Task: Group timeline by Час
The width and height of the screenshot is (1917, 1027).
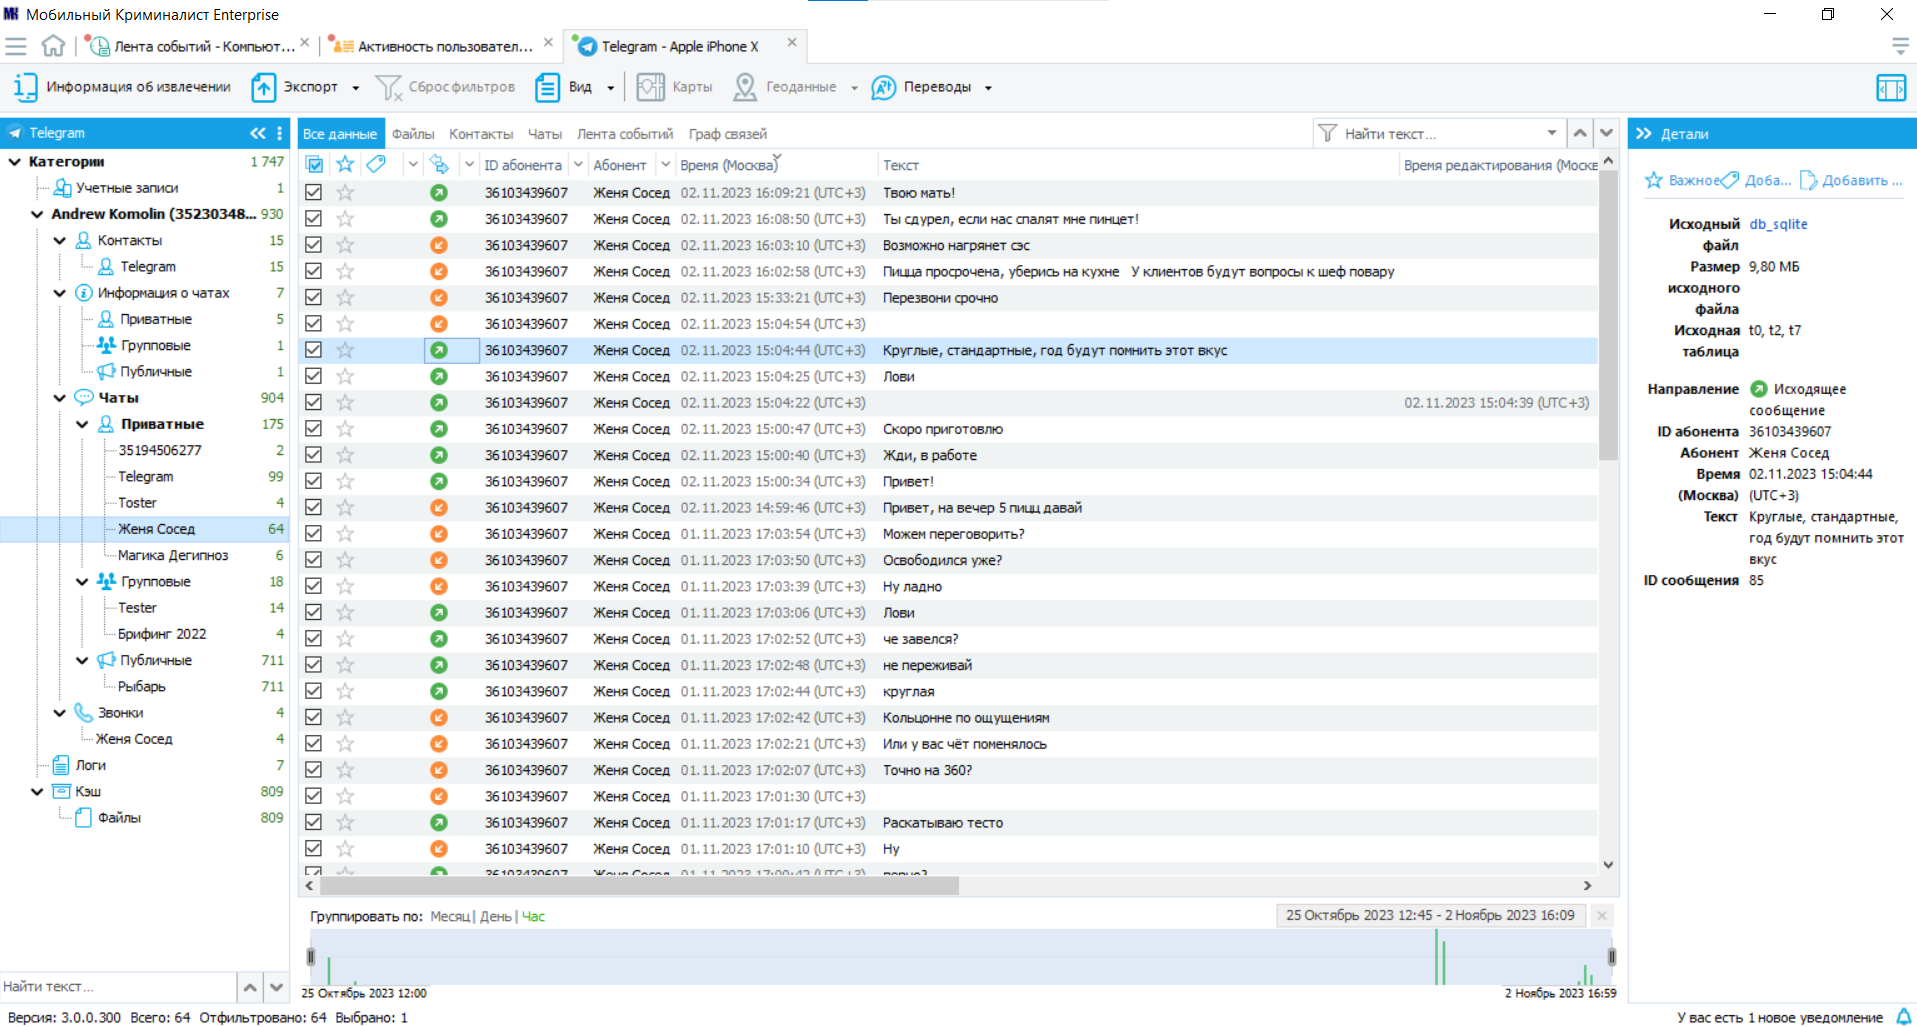Action: click(x=533, y=916)
